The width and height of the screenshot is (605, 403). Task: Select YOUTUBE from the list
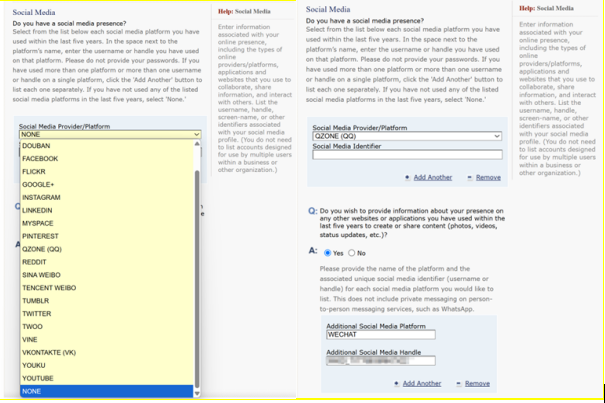coord(107,379)
